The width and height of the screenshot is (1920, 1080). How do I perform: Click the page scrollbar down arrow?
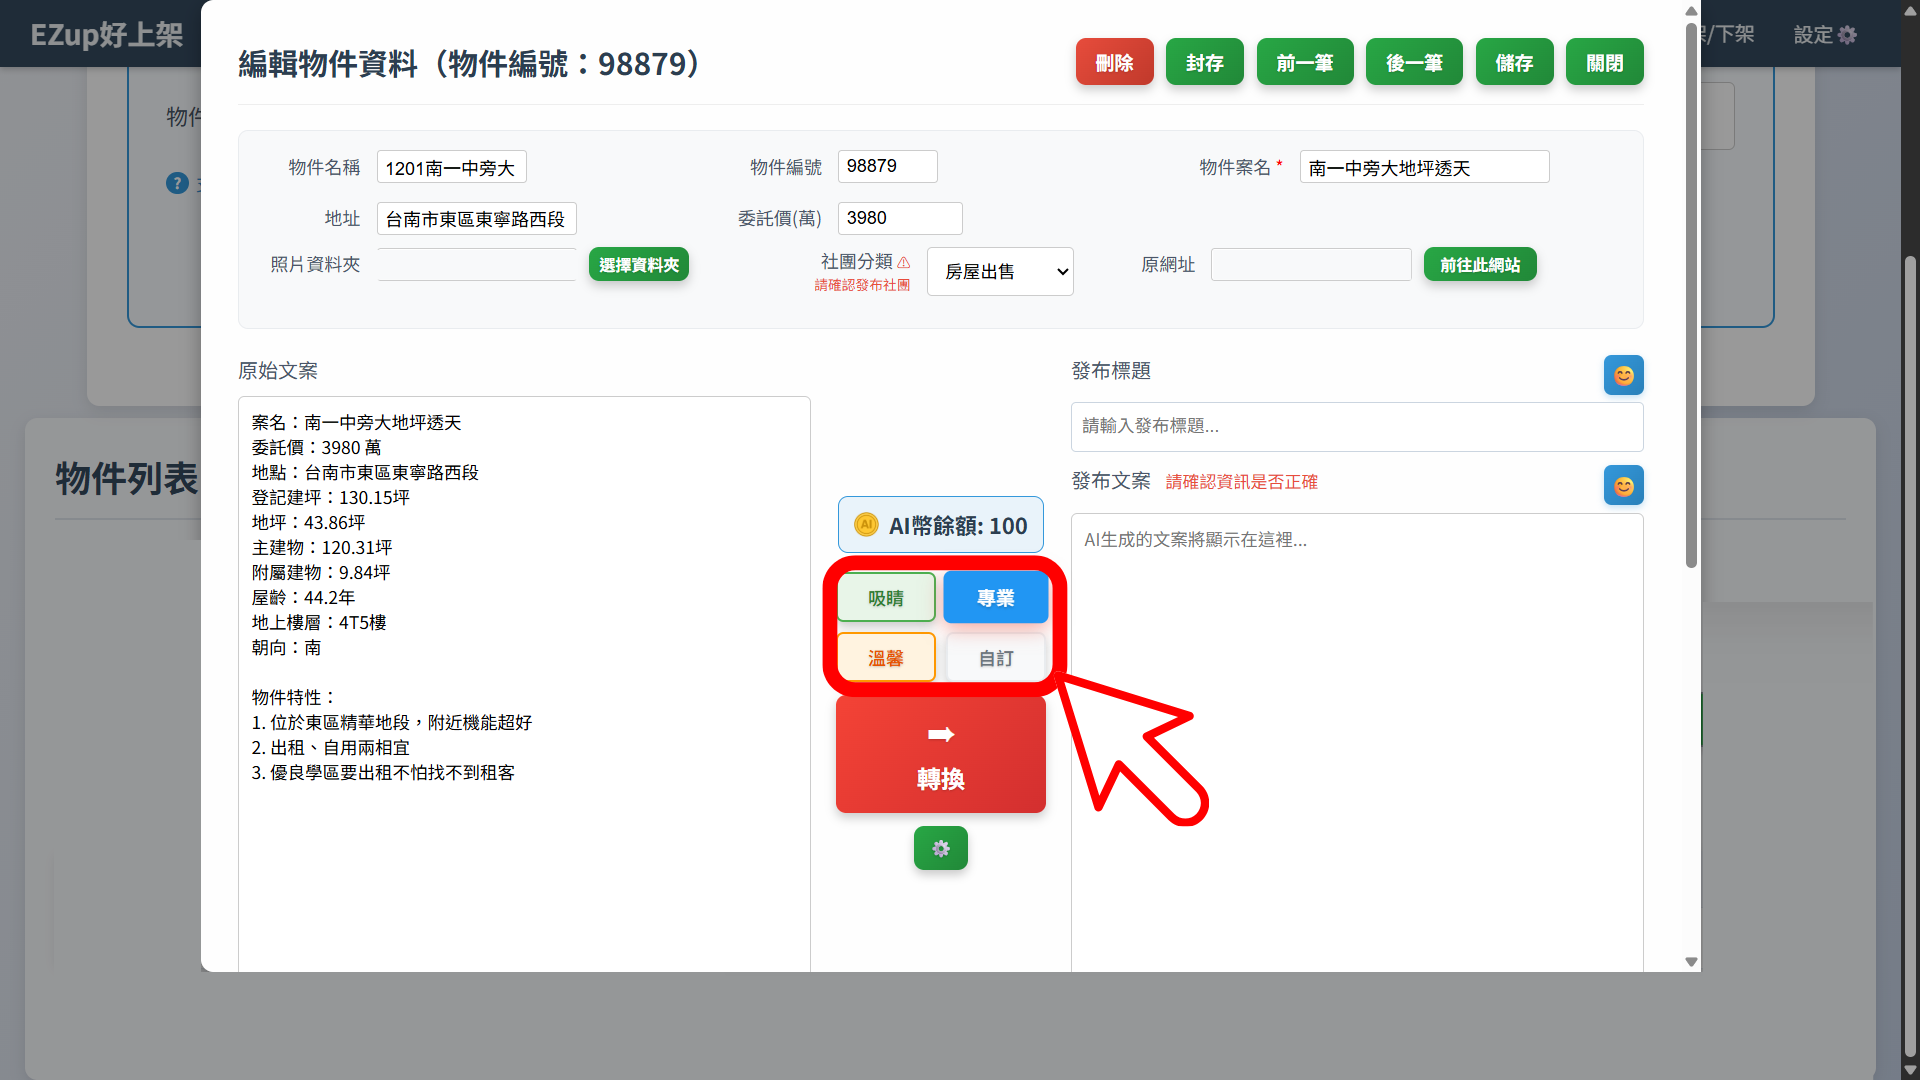click(1910, 1070)
